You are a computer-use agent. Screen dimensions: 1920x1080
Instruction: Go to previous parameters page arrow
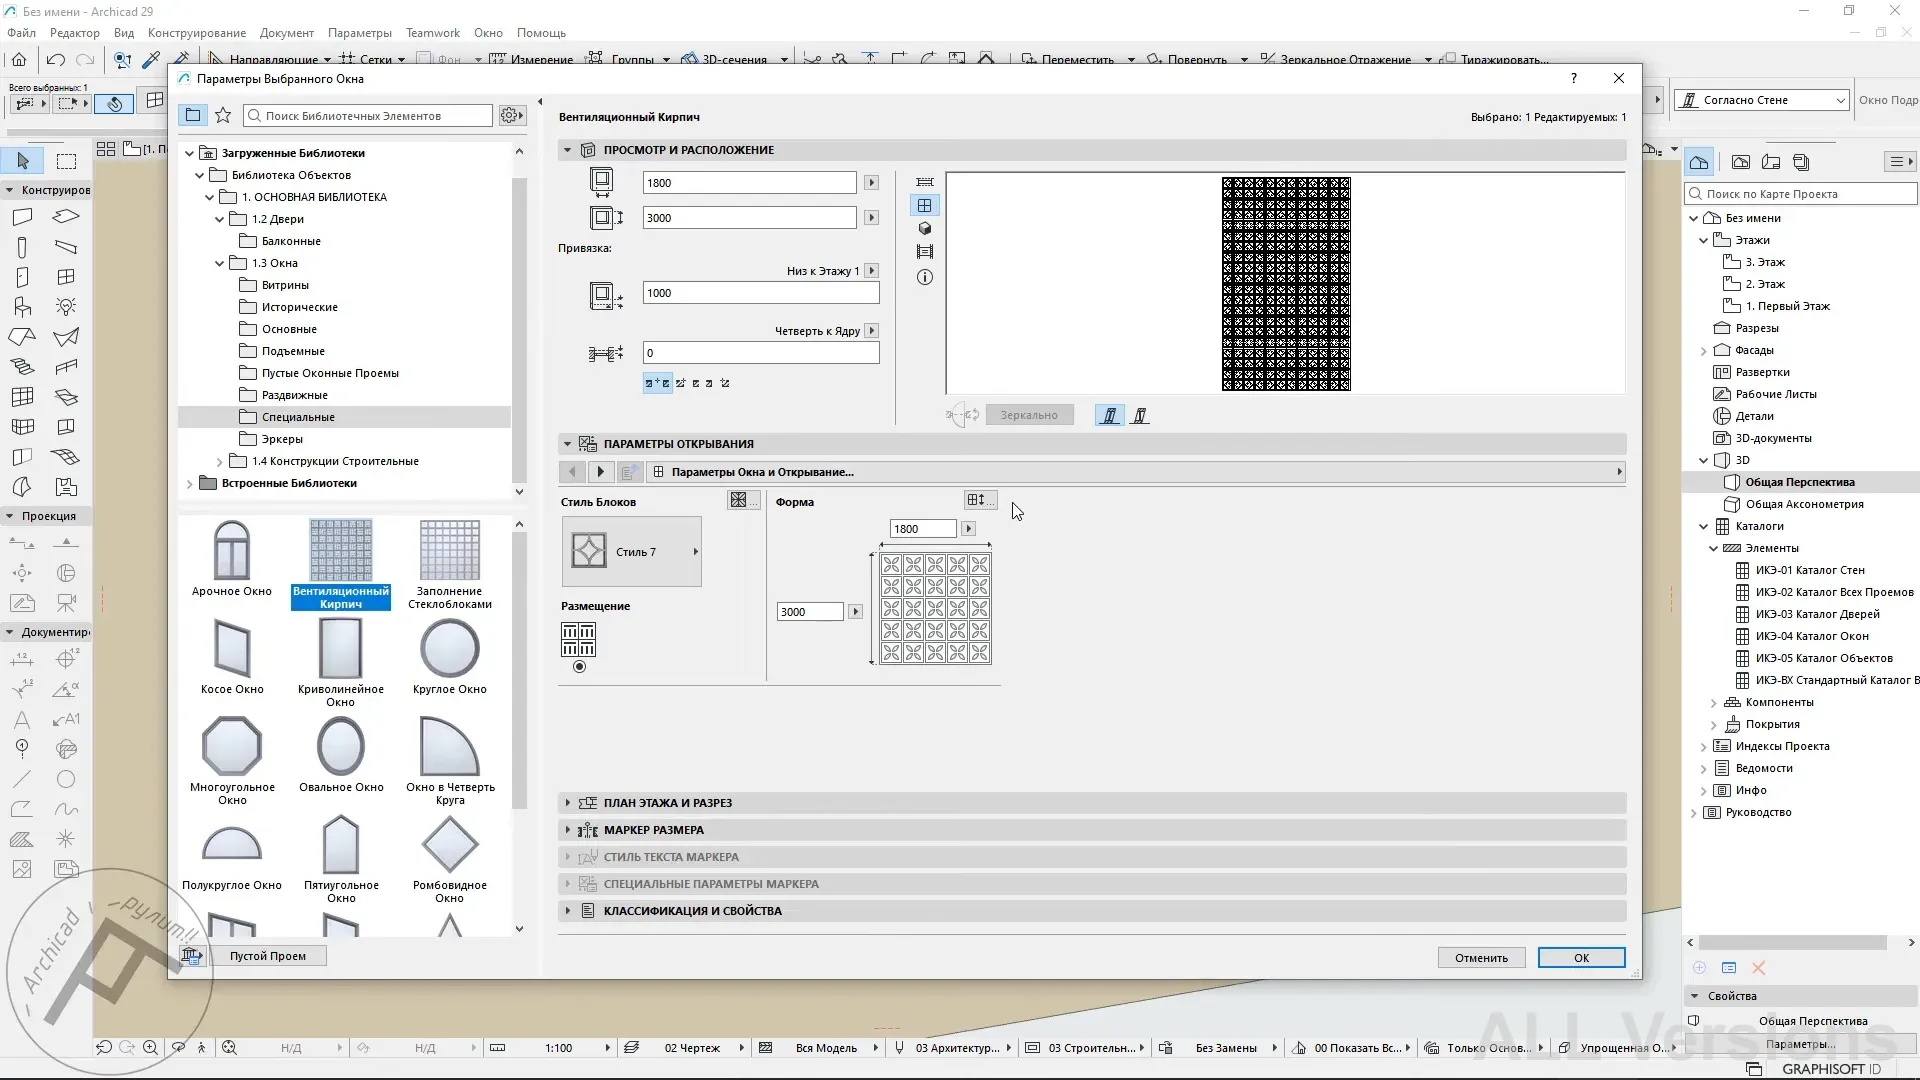[x=572, y=472]
